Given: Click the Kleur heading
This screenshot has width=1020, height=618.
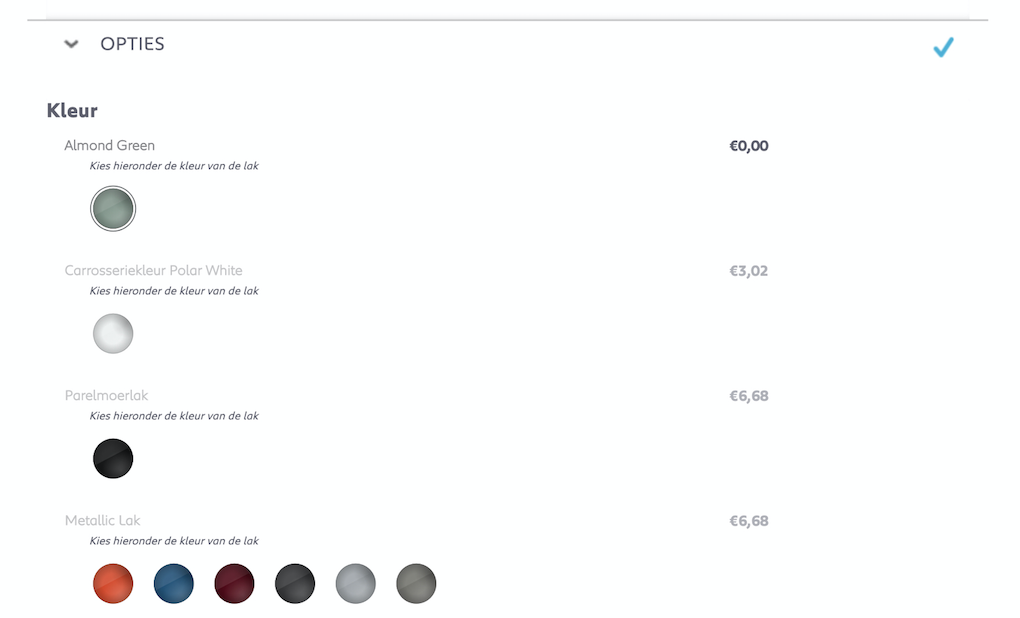Looking at the screenshot, I should click(72, 110).
